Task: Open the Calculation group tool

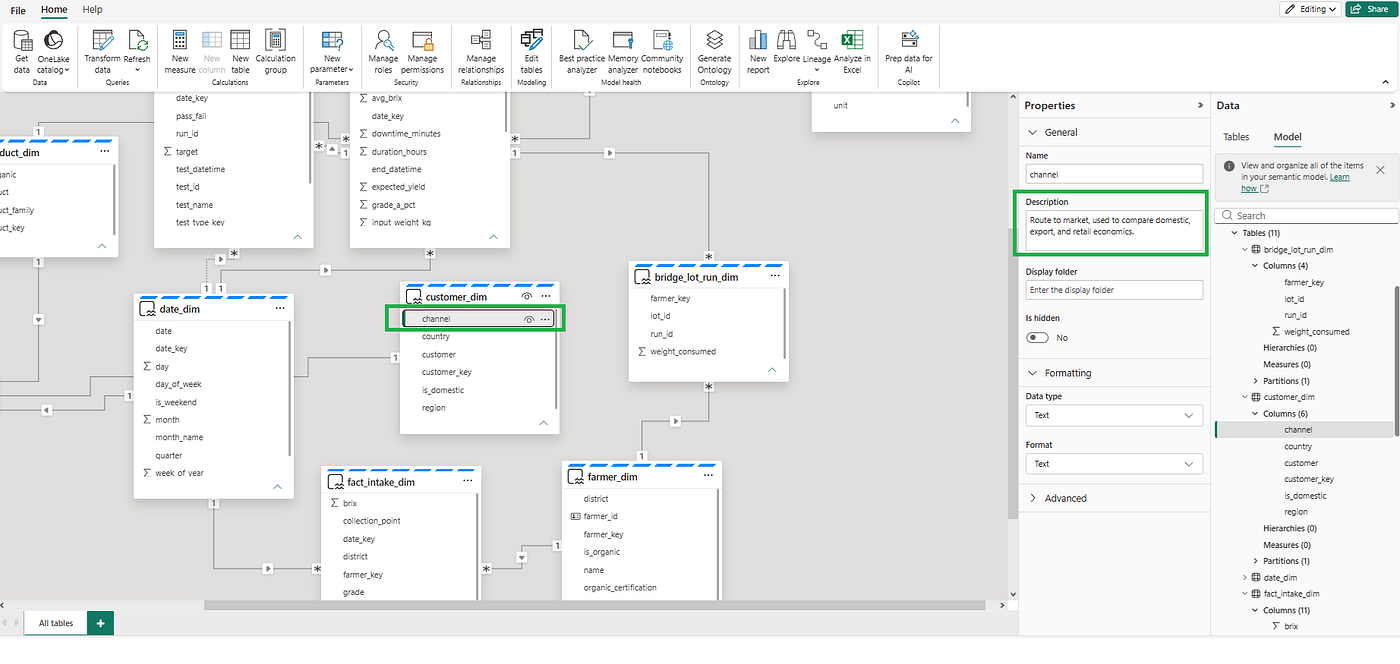Action: [275, 50]
